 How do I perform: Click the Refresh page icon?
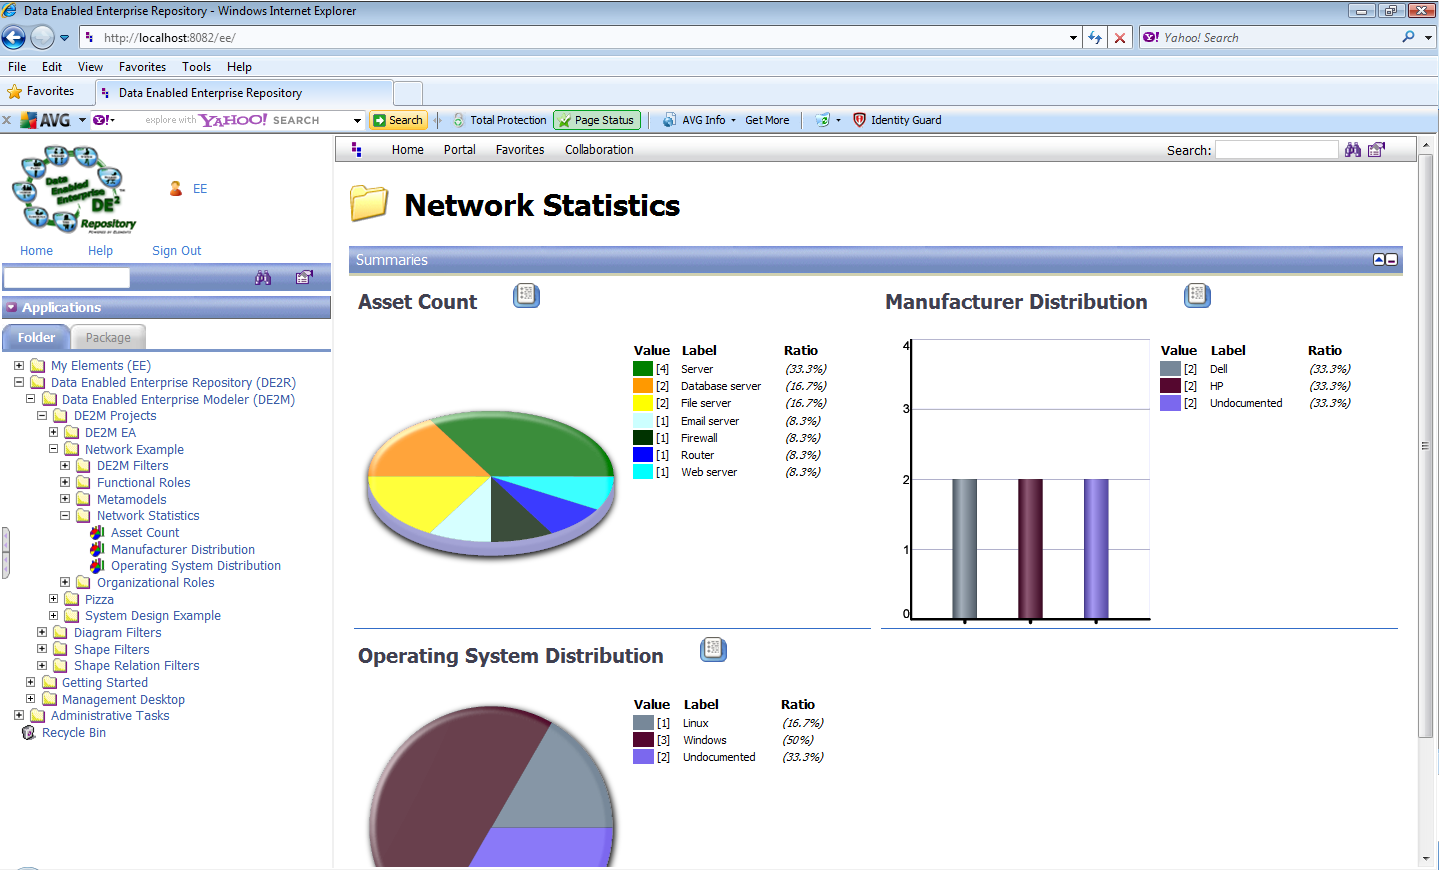1095,38
